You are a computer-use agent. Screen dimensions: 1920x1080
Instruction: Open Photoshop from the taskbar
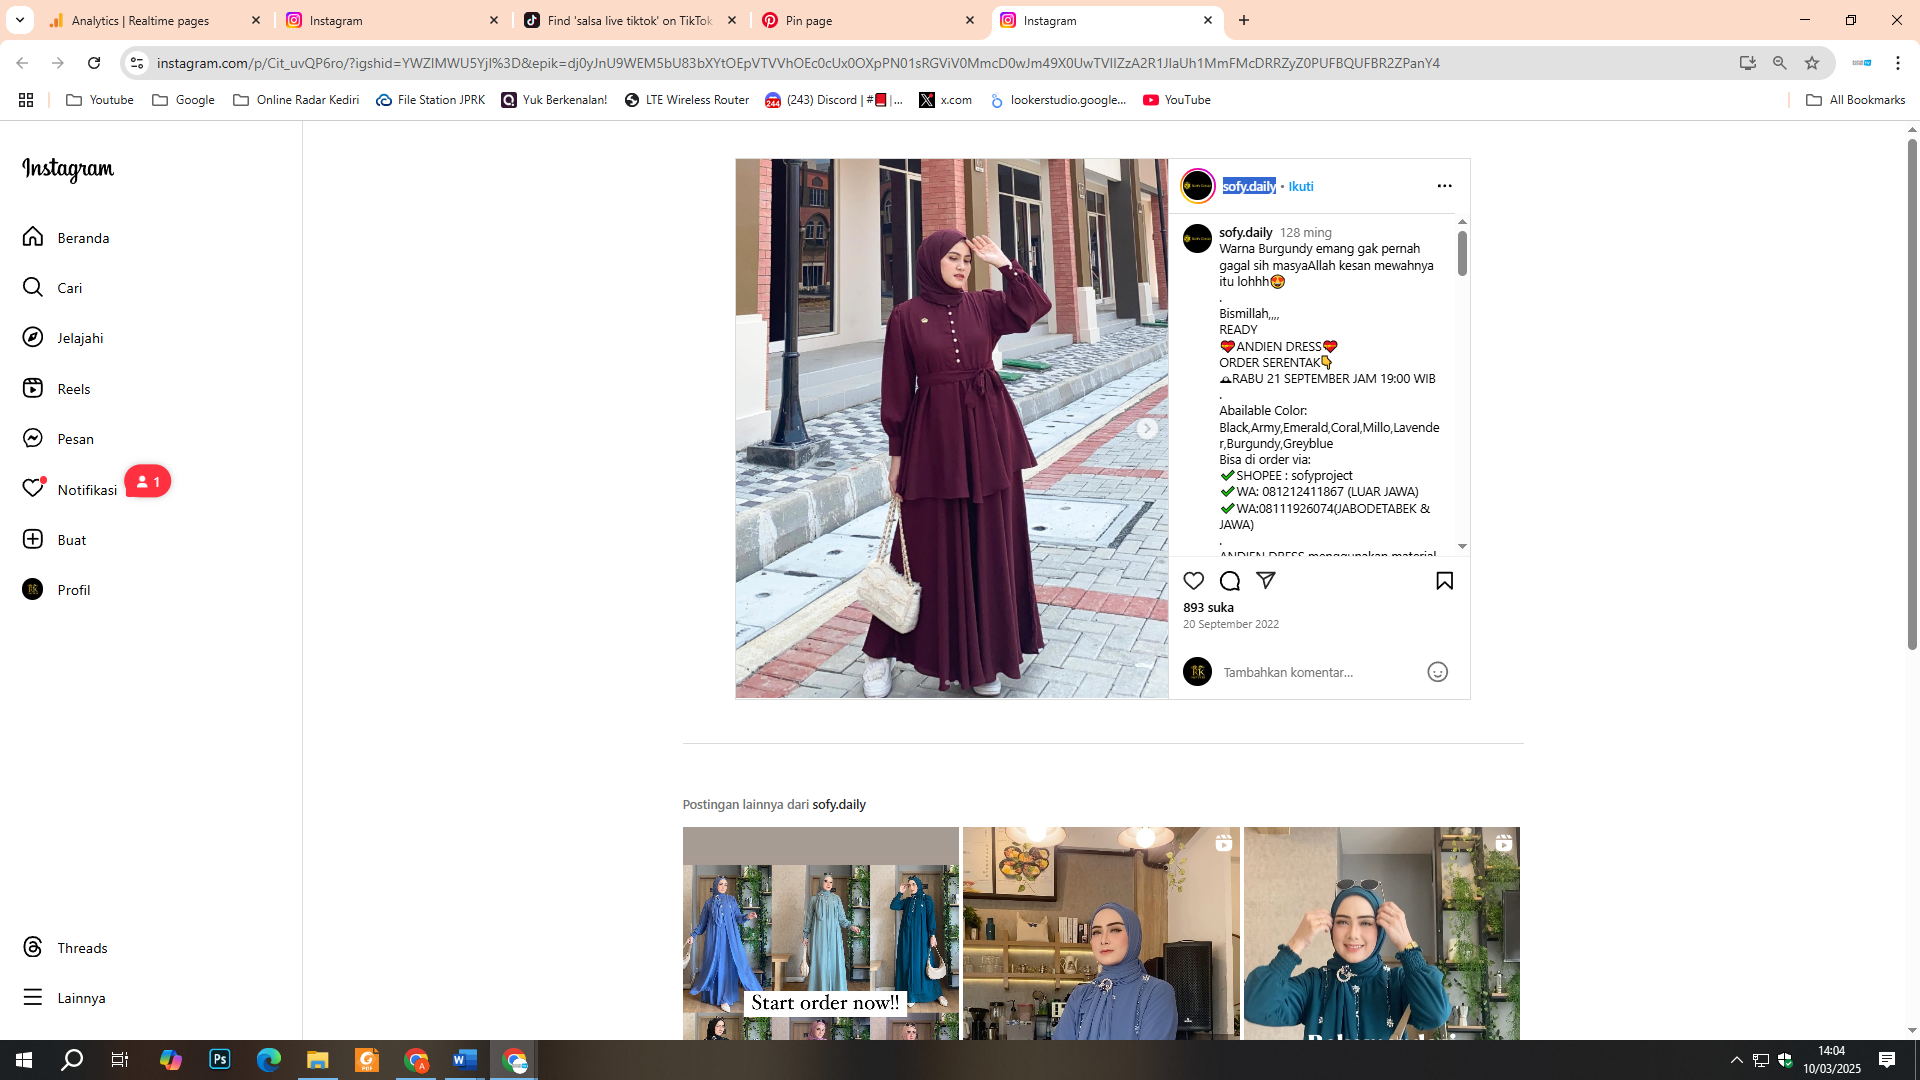click(220, 1060)
